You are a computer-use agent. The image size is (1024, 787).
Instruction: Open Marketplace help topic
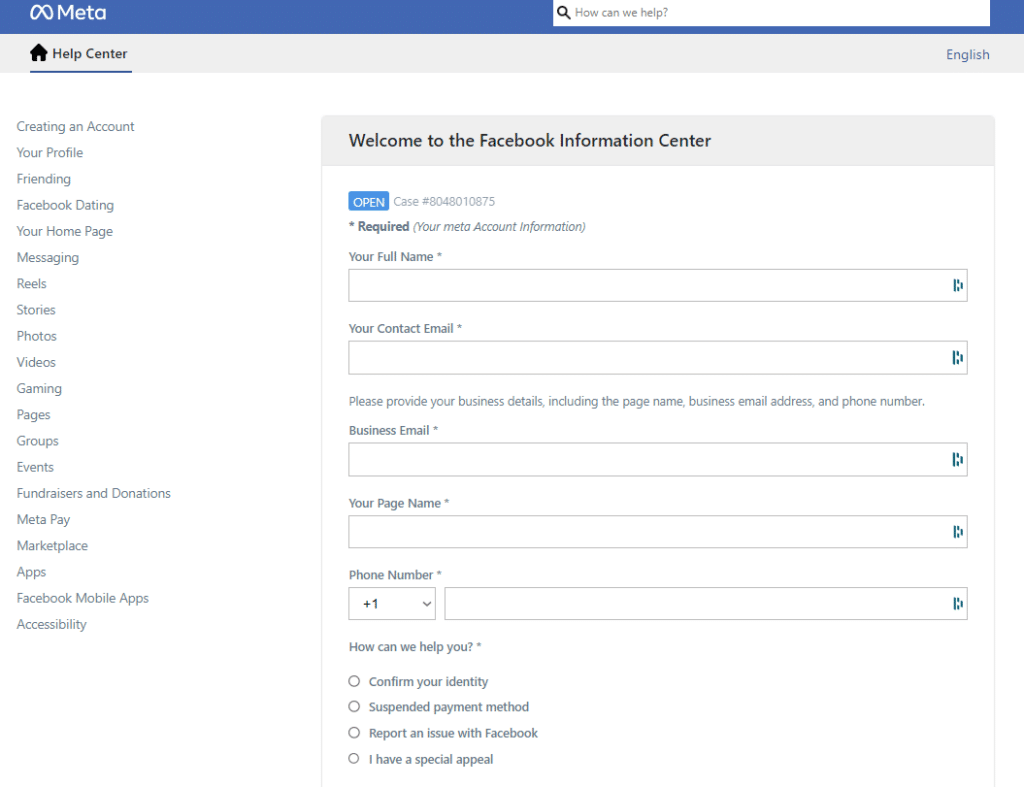pos(52,545)
